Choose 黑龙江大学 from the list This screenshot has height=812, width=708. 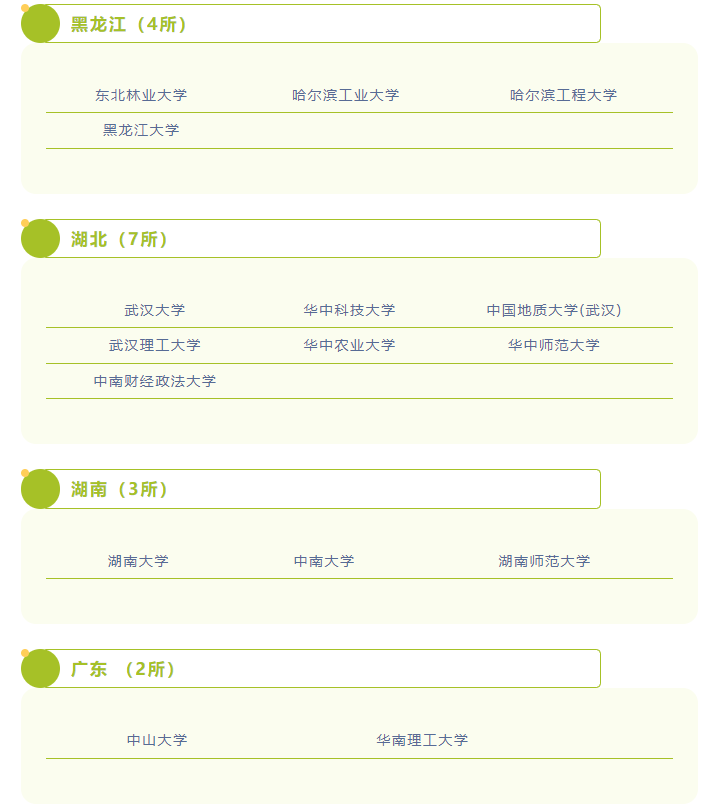[x=141, y=130]
